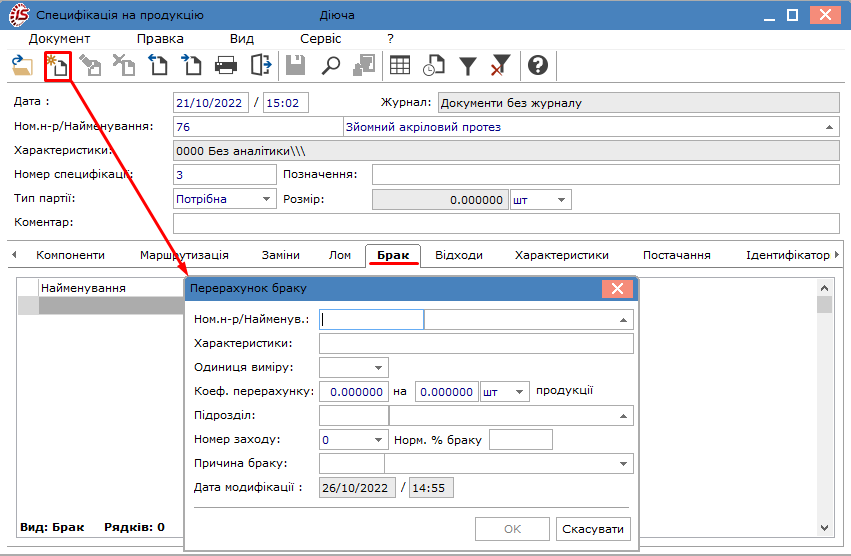Switch to the Відходи tab
This screenshot has width=851, height=556.
click(459, 255)
